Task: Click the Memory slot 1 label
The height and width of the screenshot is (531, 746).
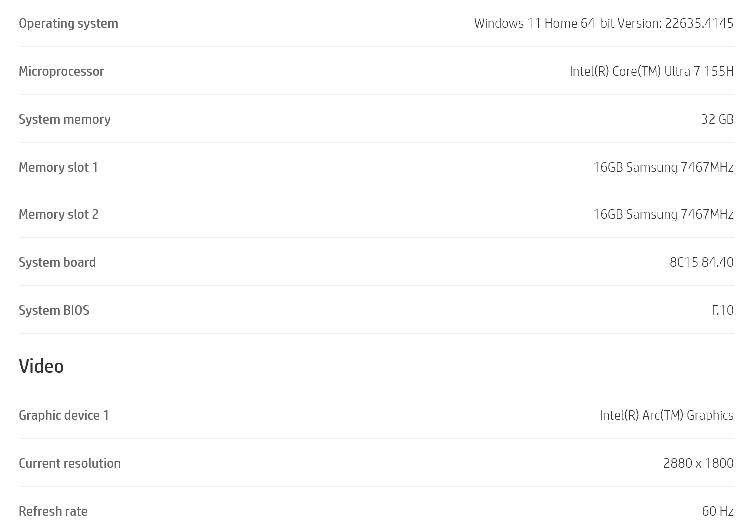Action: click(58, 168)
